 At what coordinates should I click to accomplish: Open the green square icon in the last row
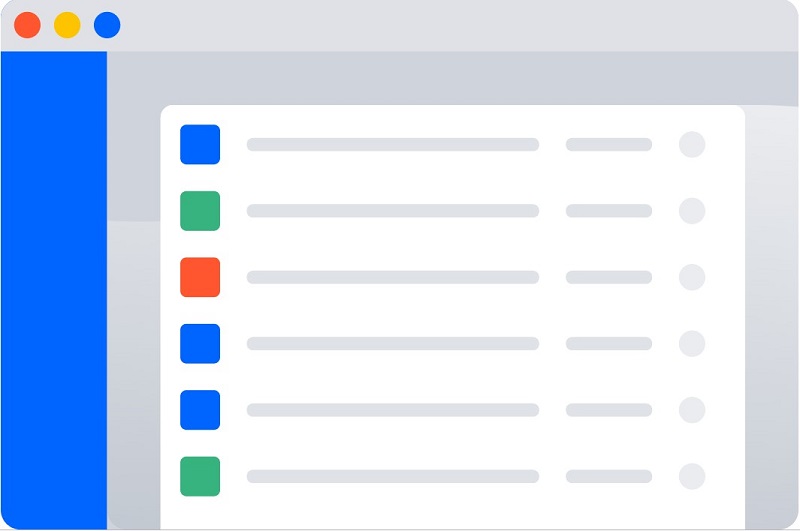coord(200,476)
